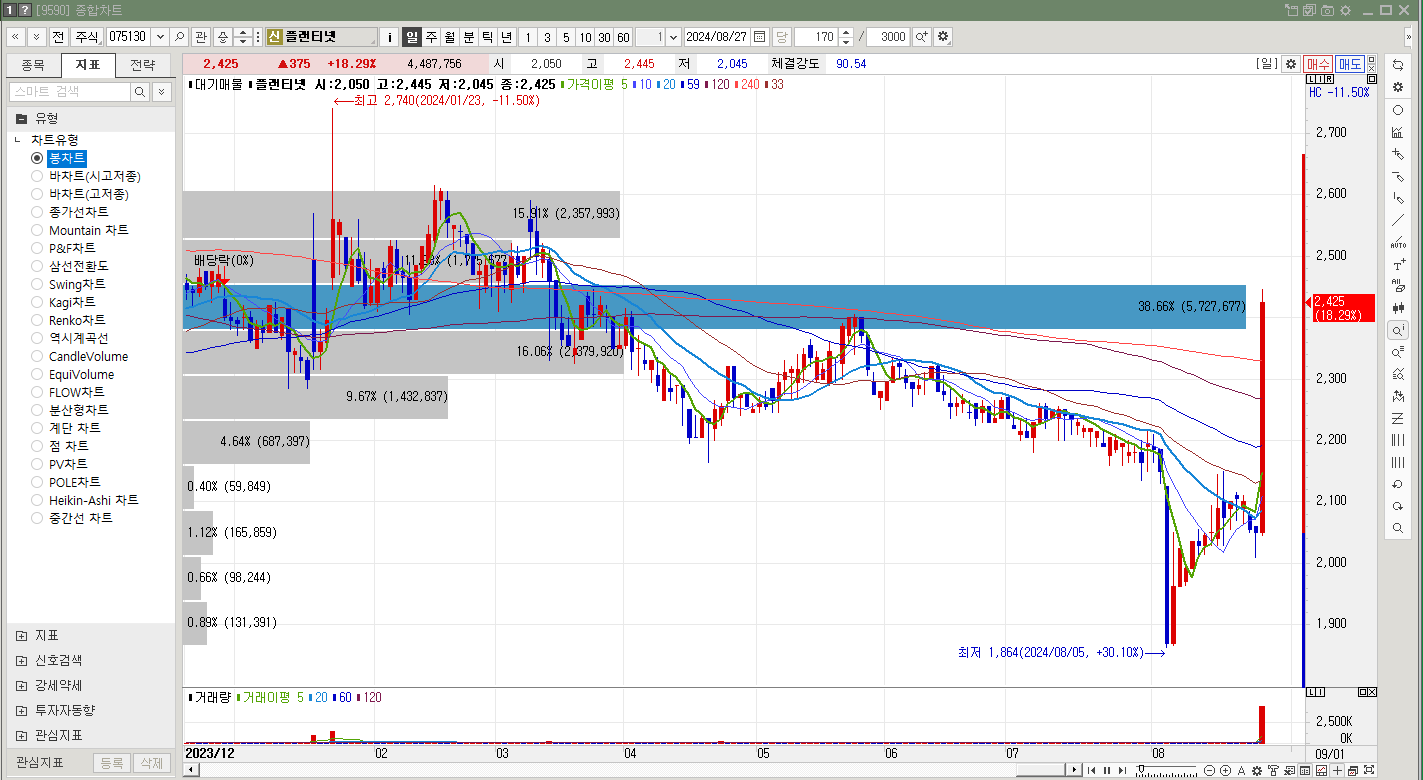Adjust the zoom slider on bottom toolbar

1141,769
